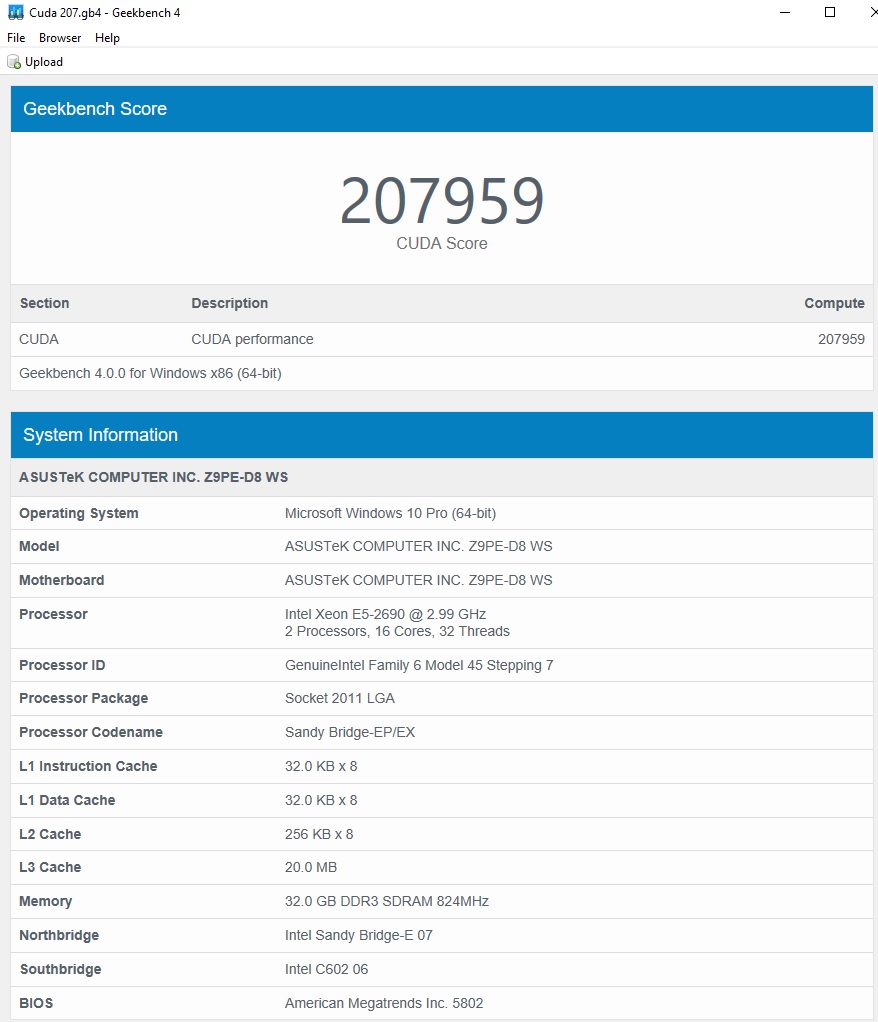Viewport: 878px width, 1022px height.
Task: Click the 'Compute' column header
Action: pyautogui.click(x=834, y=303)
